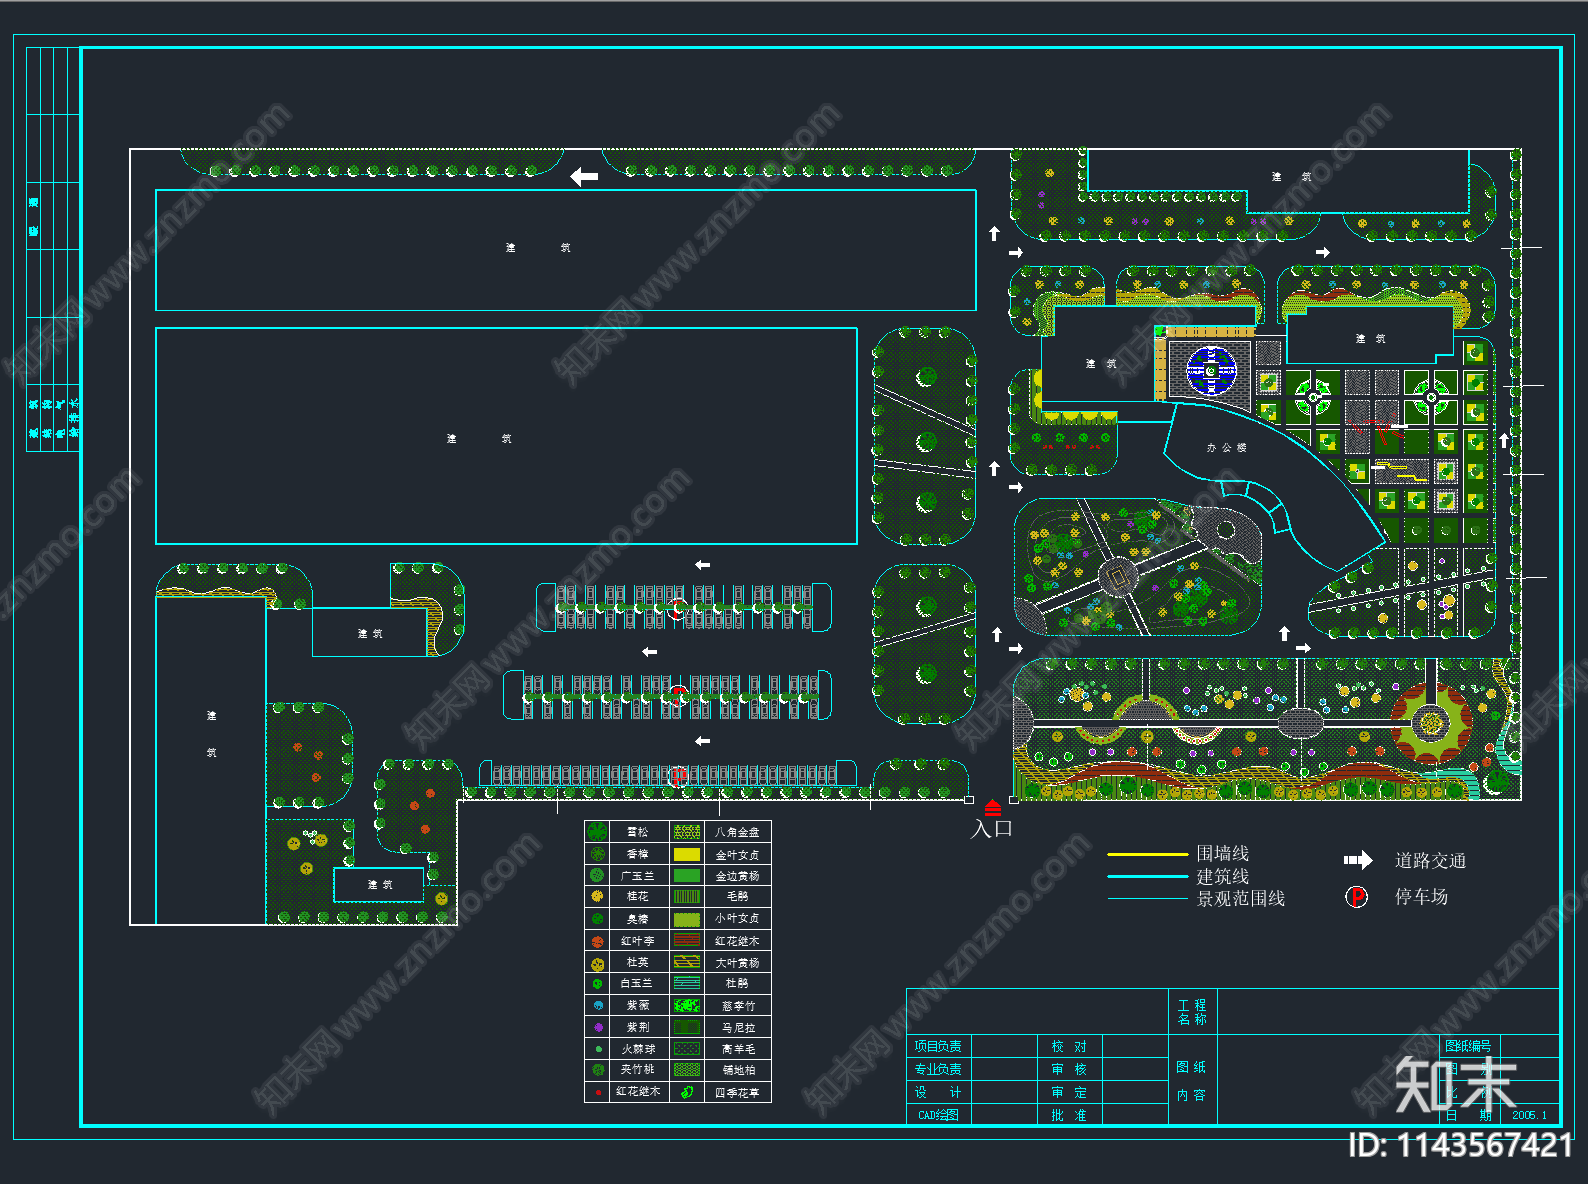Viewport: 1588px width, 1184px height.
Task: Select the octagonal plaza in the garden
Action: (1117, 577)
